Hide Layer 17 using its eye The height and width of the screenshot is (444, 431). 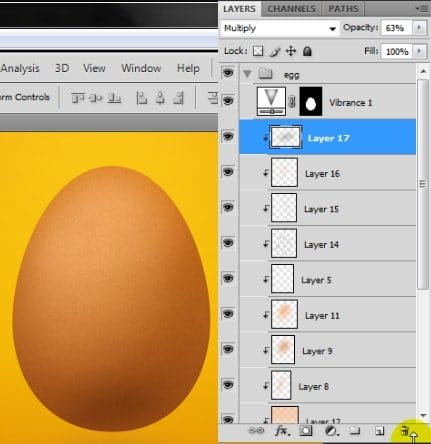point(228,136)
